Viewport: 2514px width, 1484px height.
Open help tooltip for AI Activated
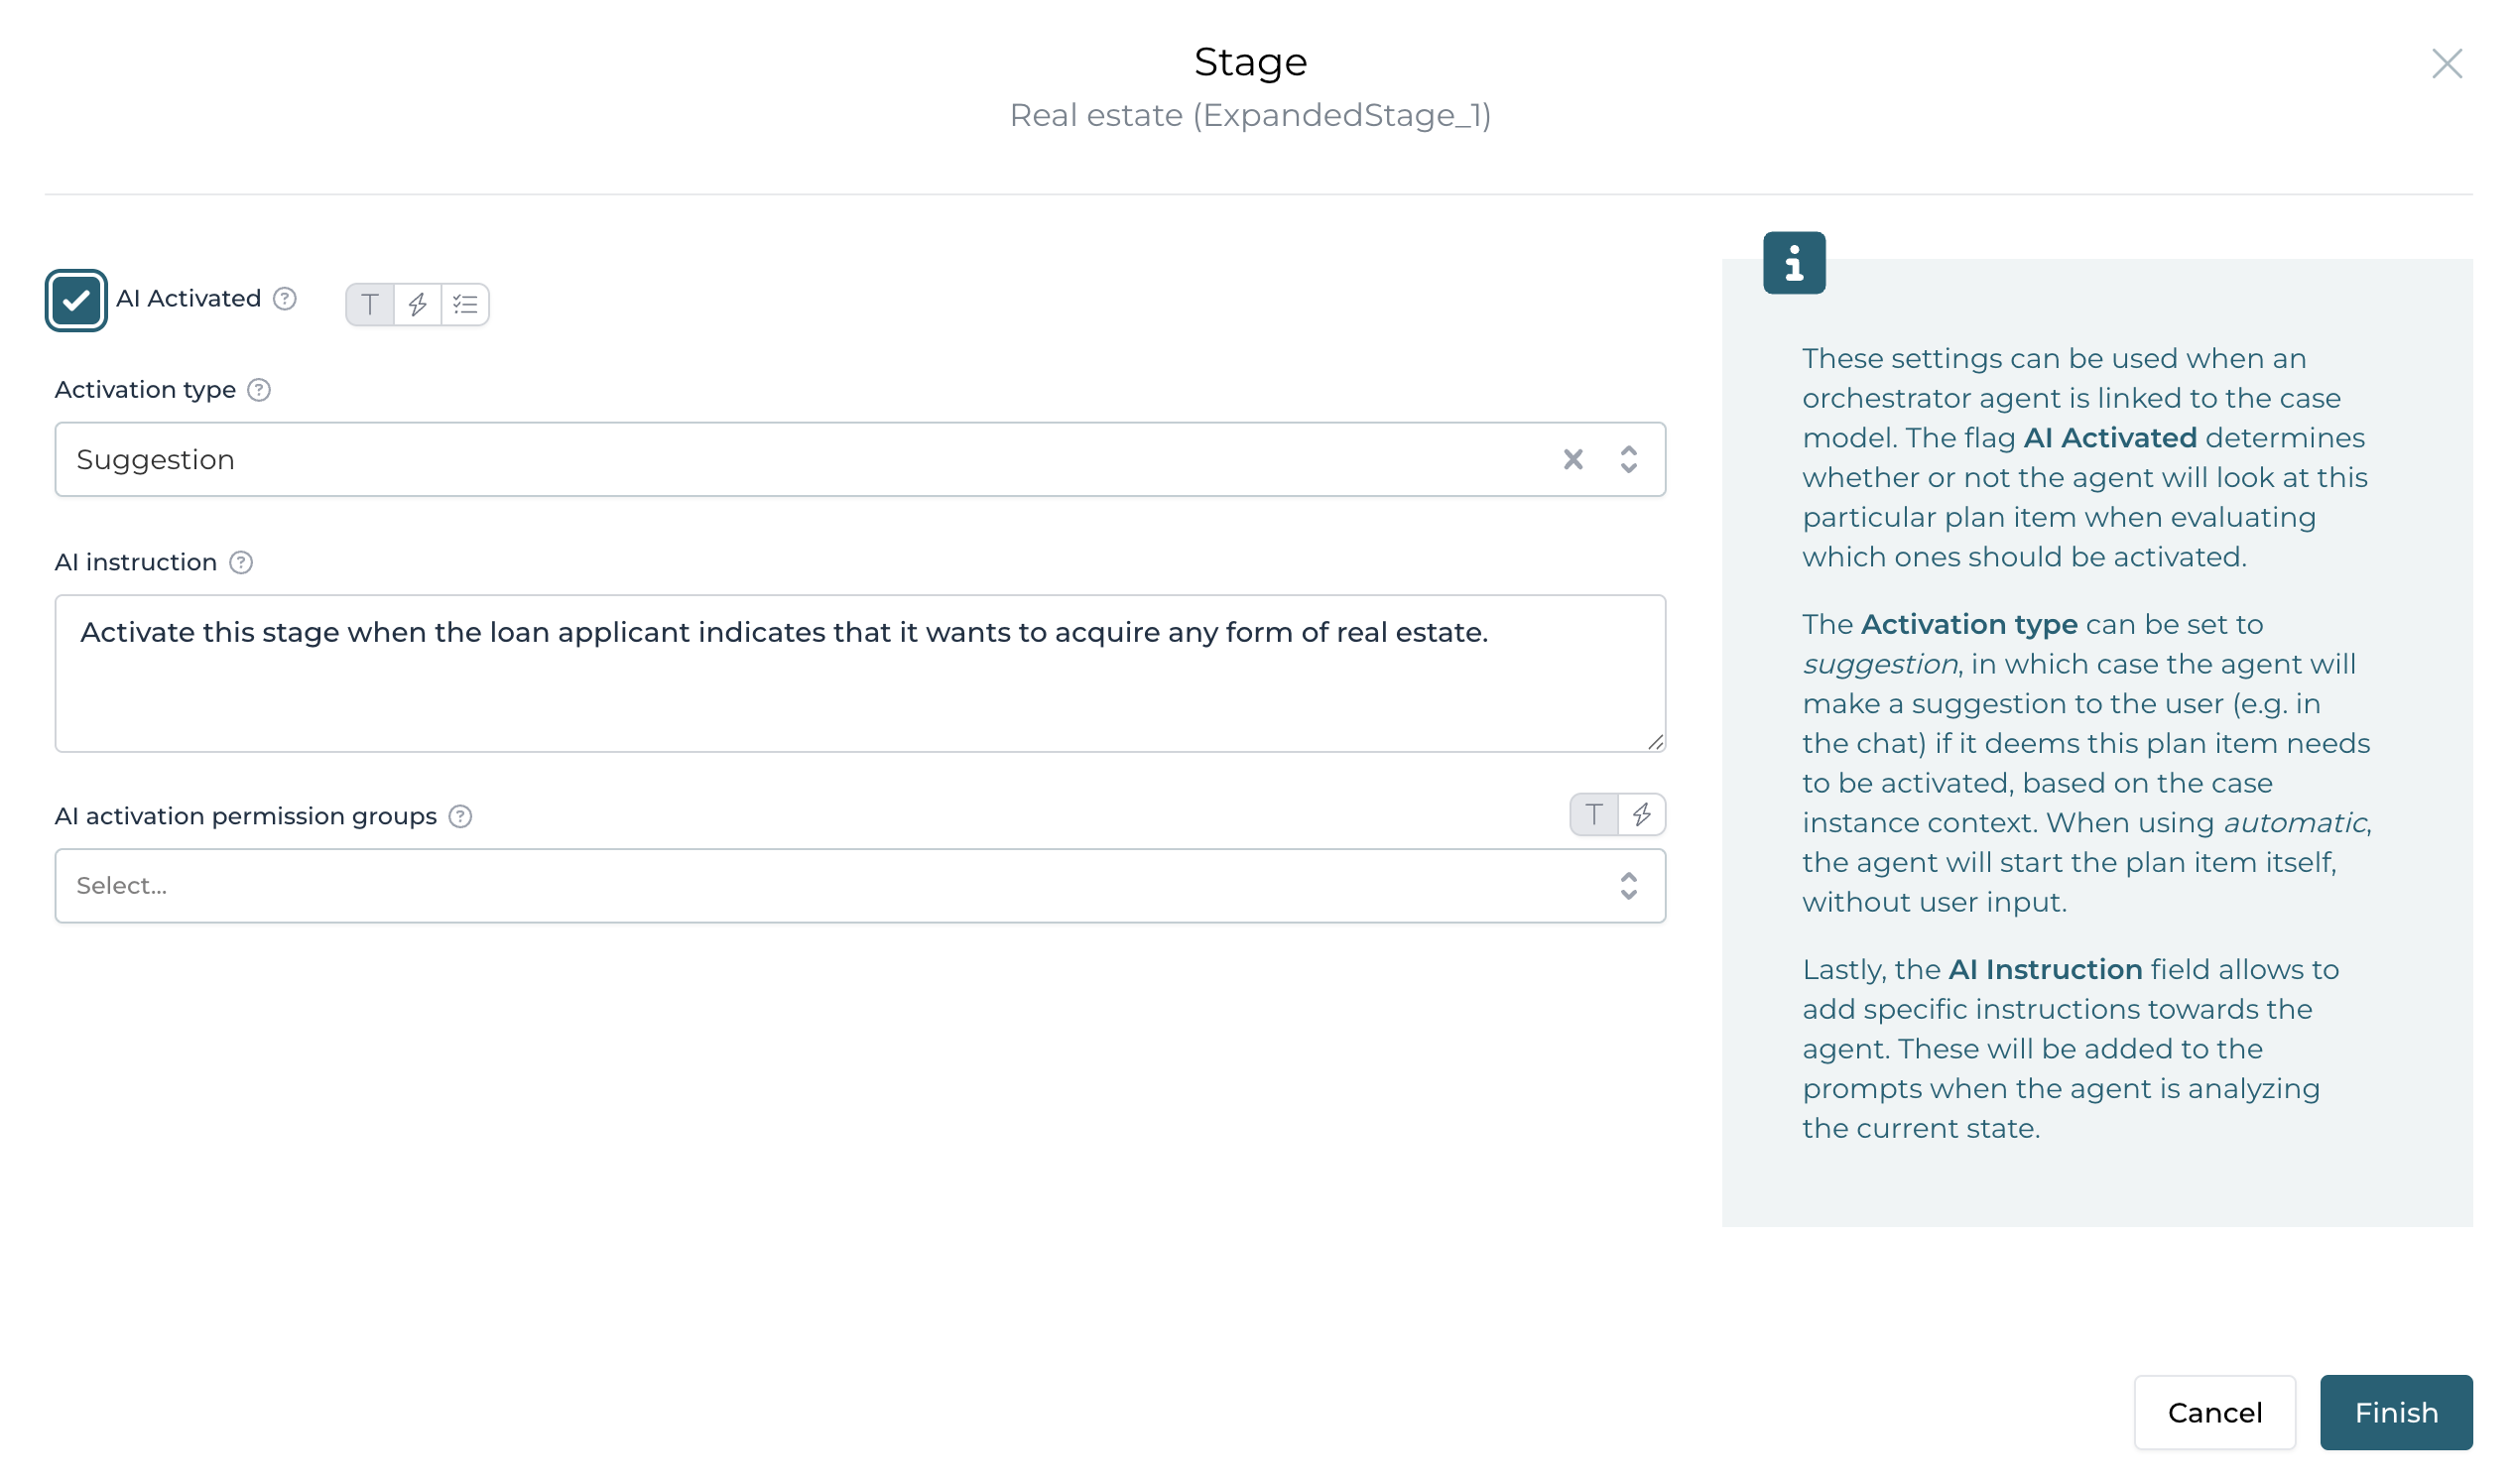pyautogui.click(x=284, y=297)
